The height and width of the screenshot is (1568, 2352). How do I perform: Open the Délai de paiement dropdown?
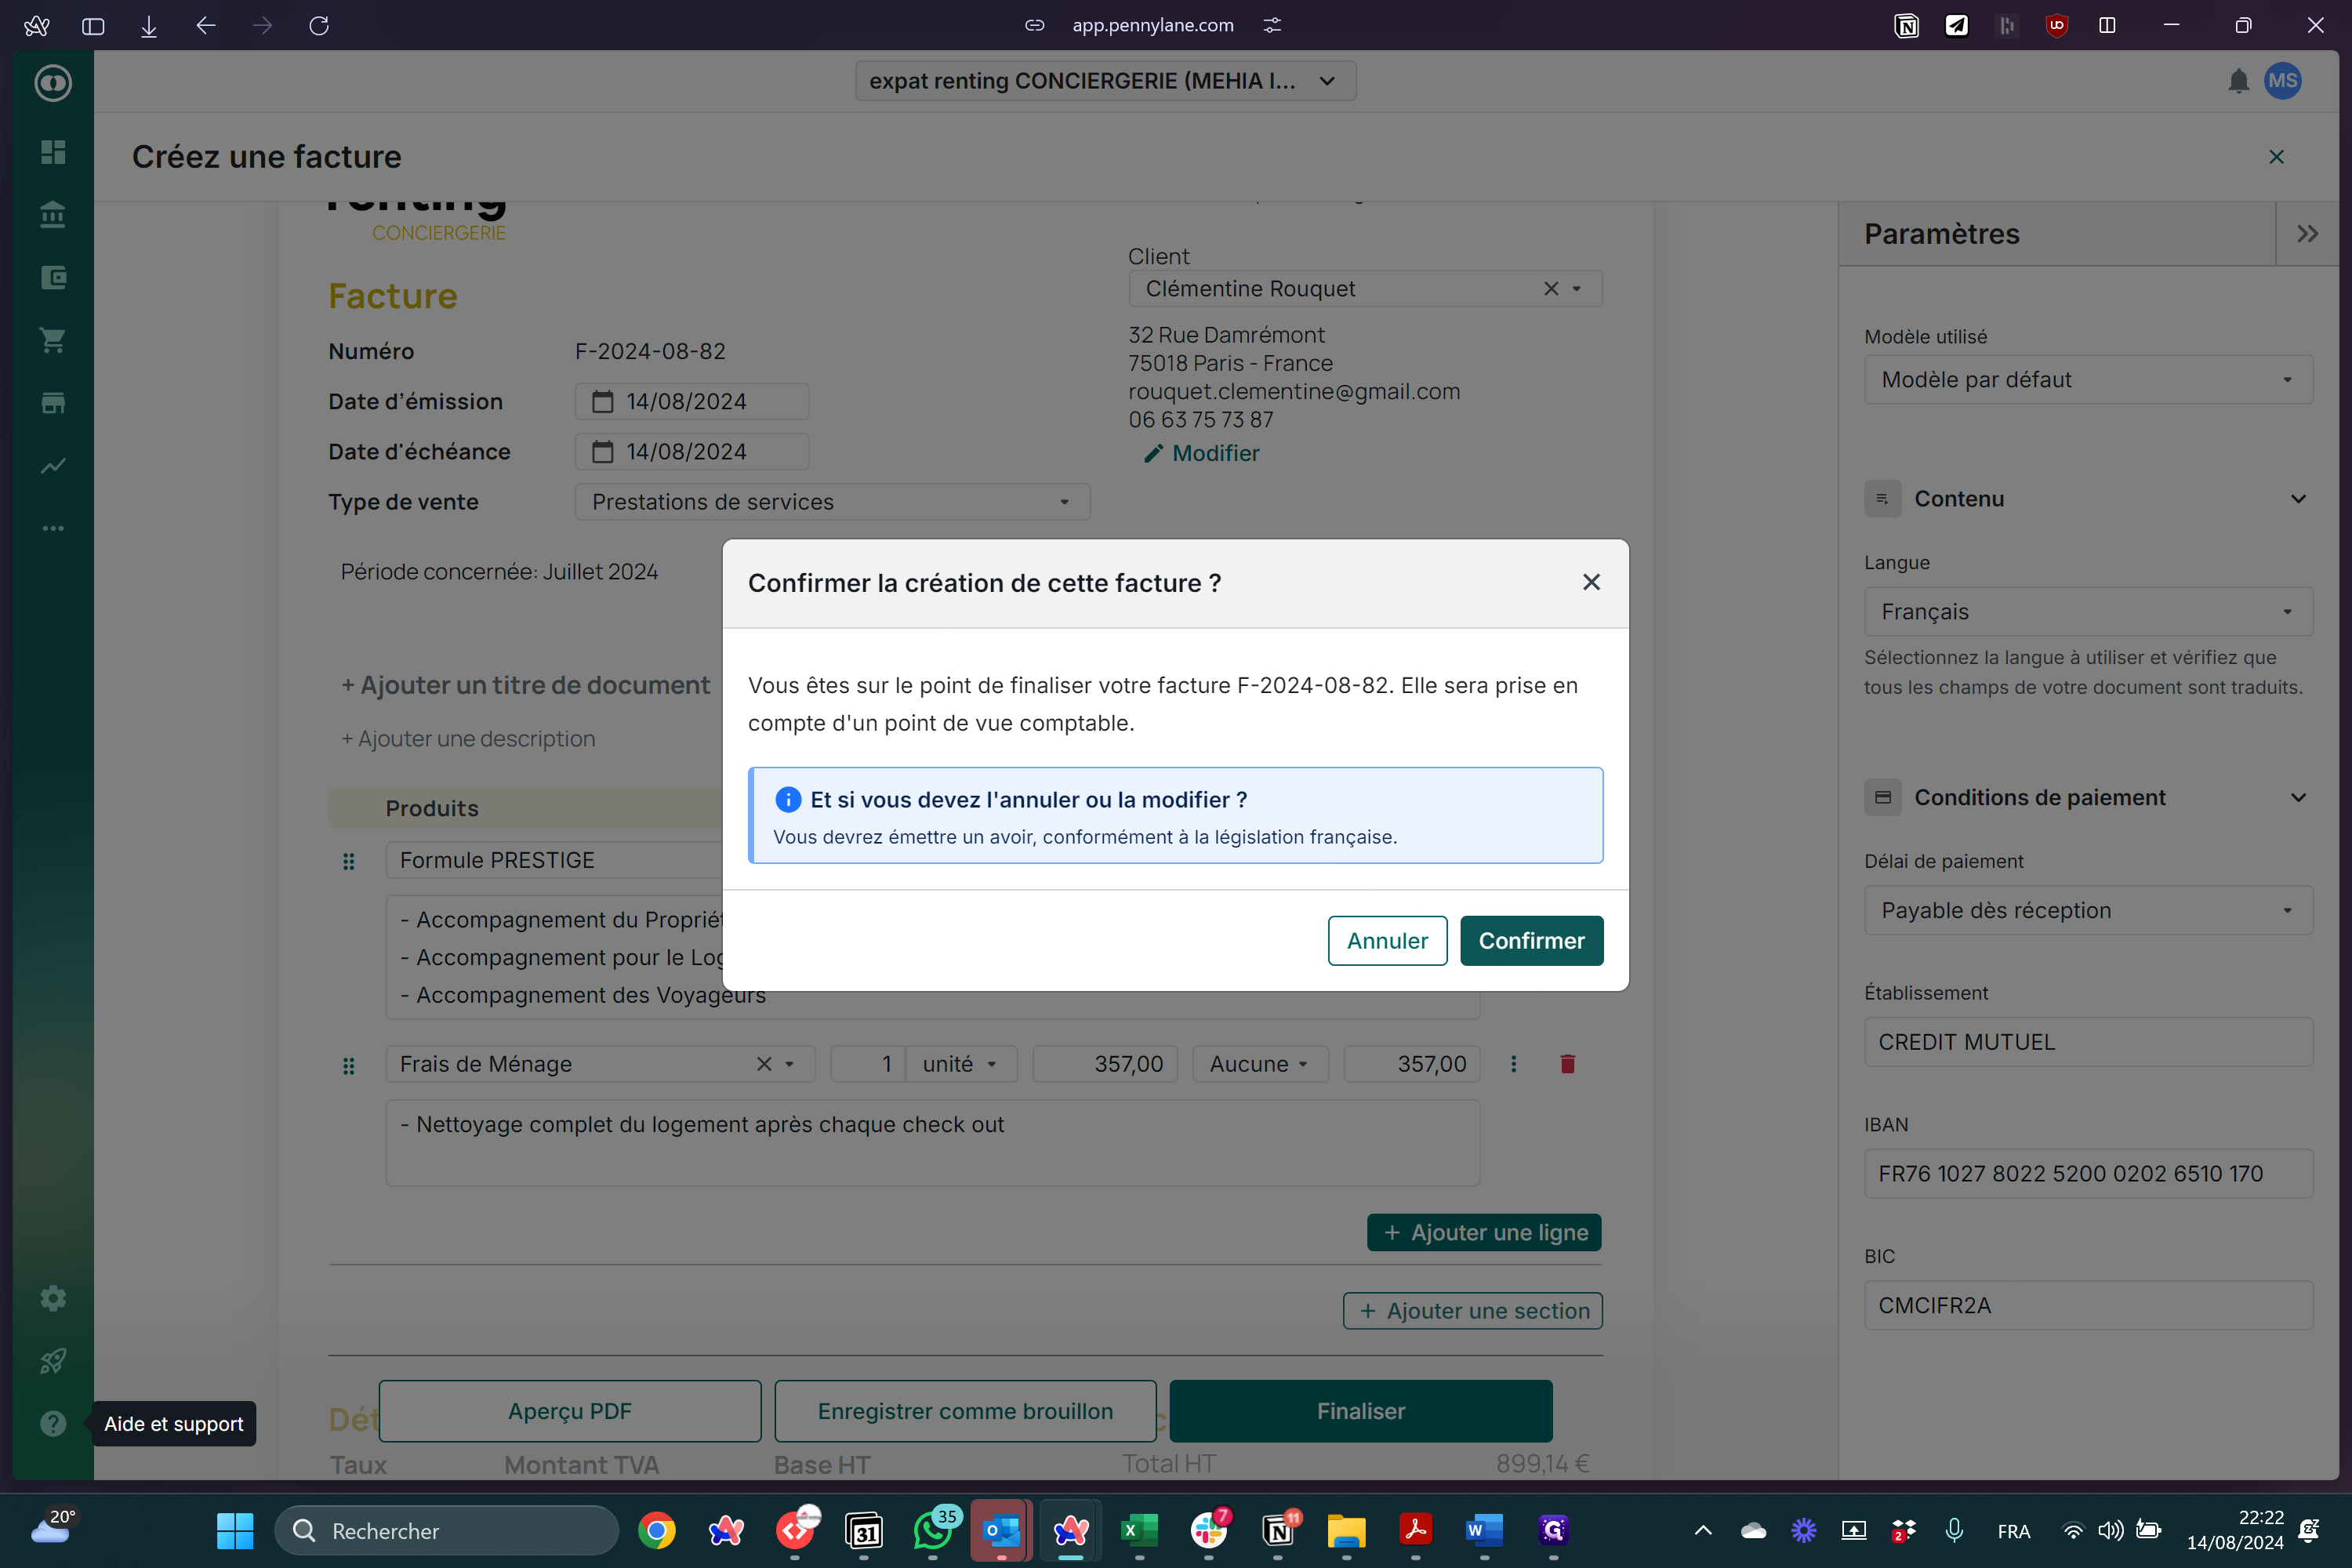pos(2088,910)
